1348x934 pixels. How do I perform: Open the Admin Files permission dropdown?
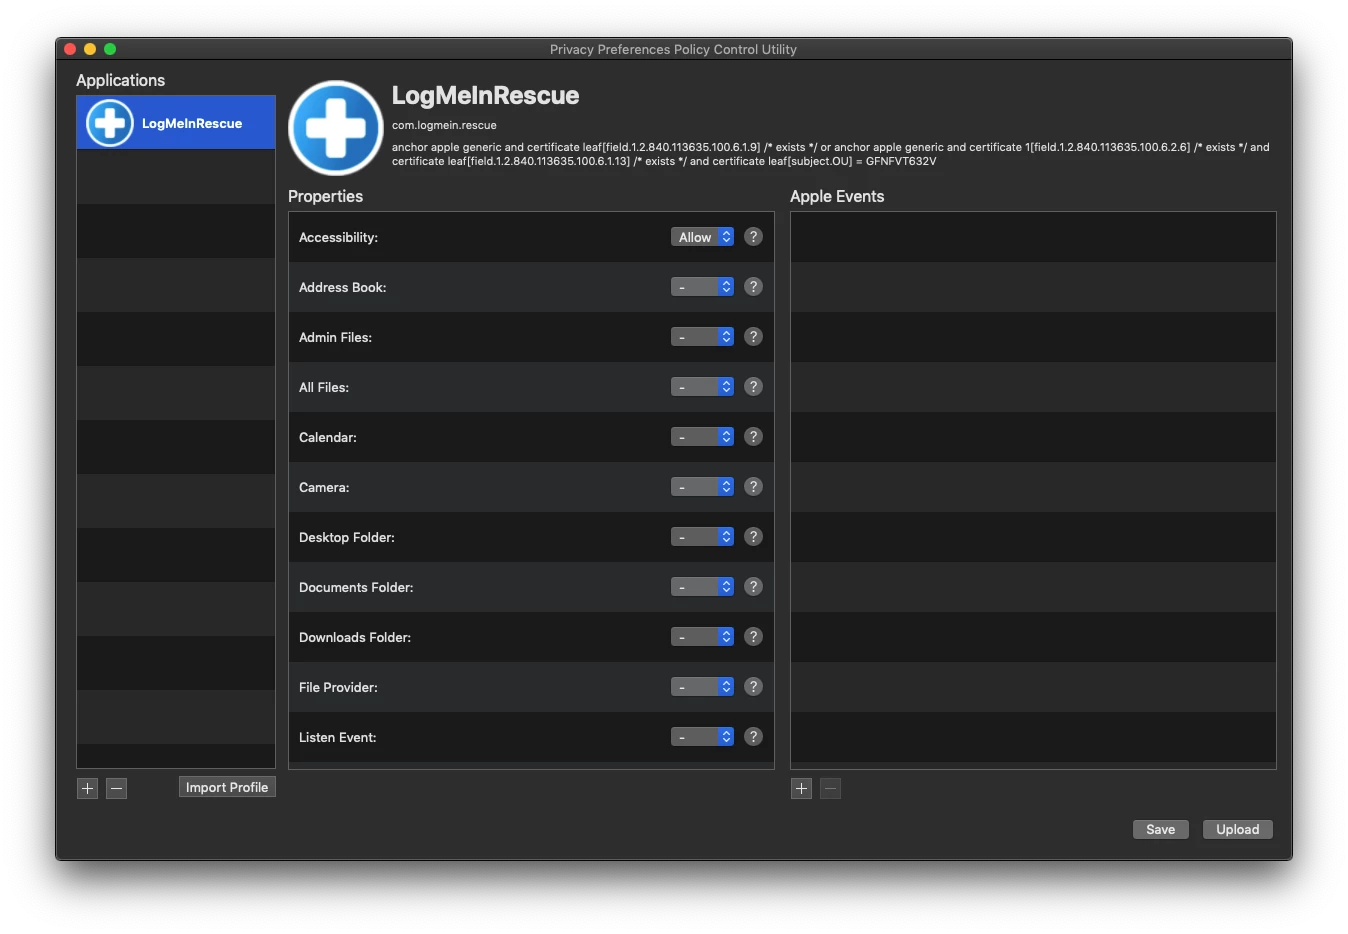[702, 337]
